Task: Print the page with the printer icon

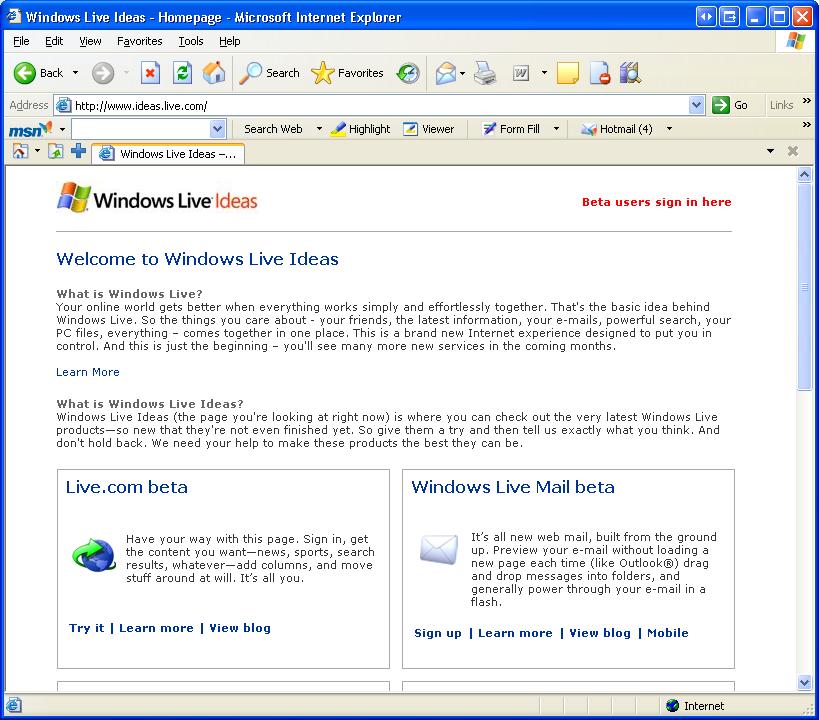Action: click(x=485, y=73)
